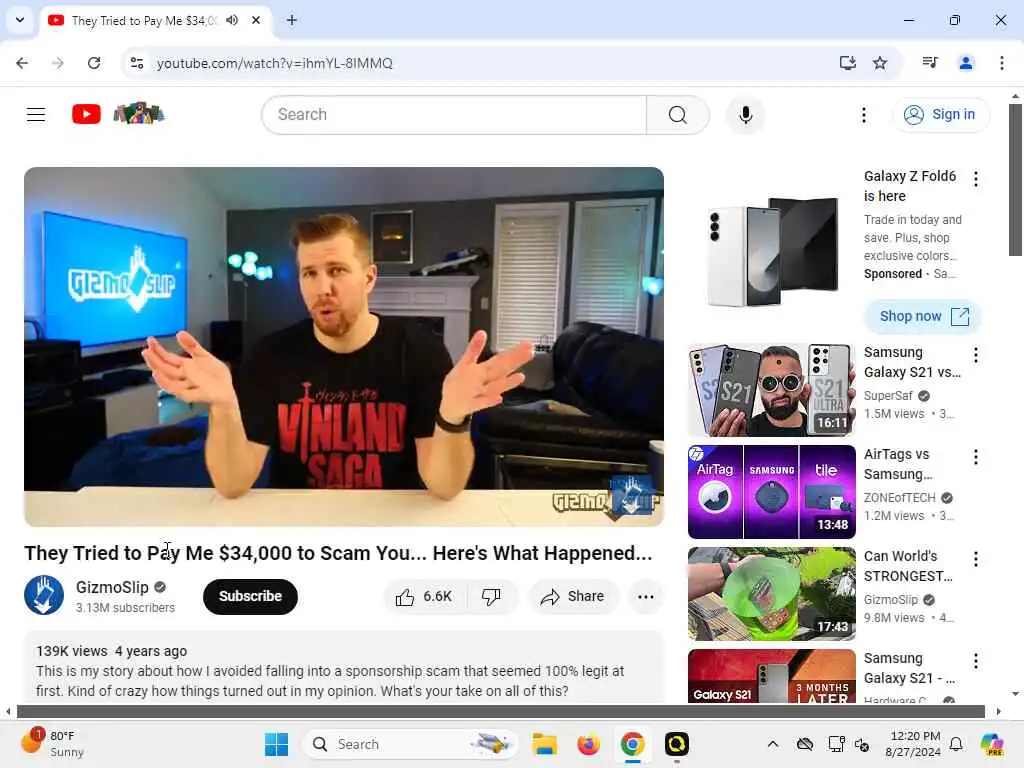
Task: Open the weather widget showing 80°F Sunny
Action: tap(53, 744)
